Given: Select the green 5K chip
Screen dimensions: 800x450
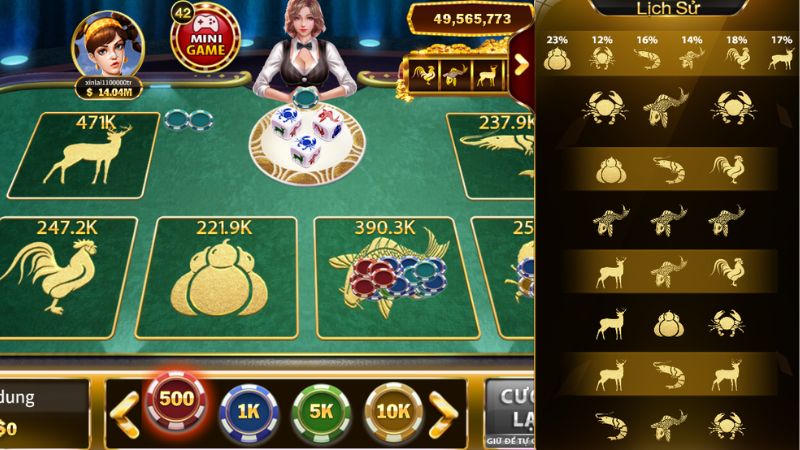Looking at the screenshot, I should point(321,412).
